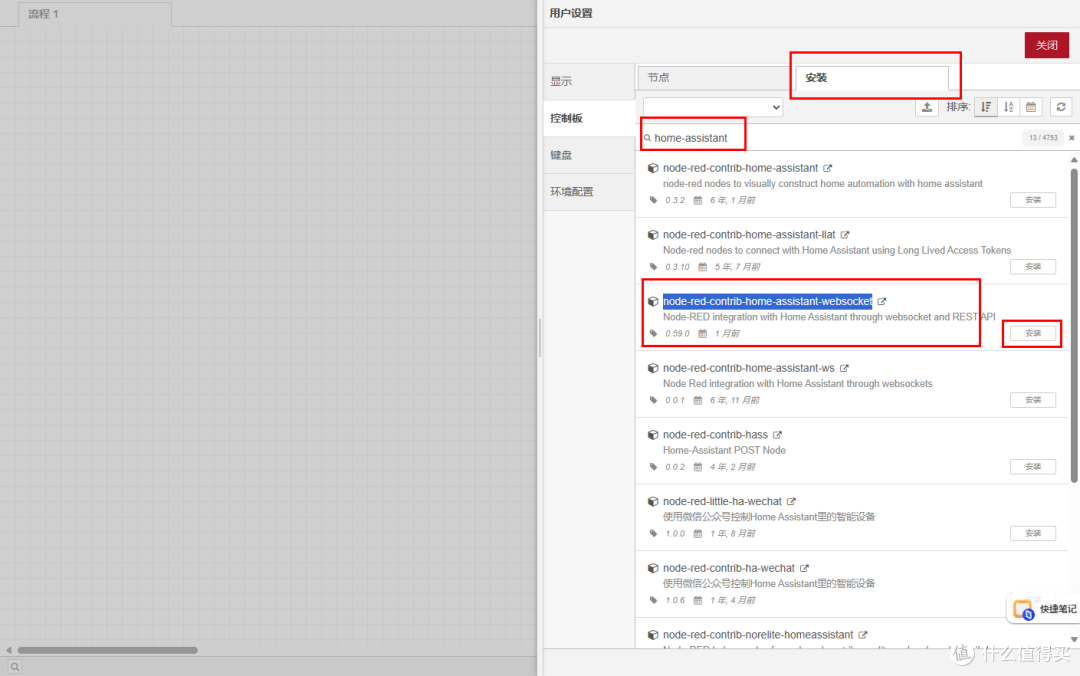The width and height of the screenshot is (1080, 676).
Task: Click the module list vertical scrollbar
Action: pyautogui.click(x=1074, y=324)
